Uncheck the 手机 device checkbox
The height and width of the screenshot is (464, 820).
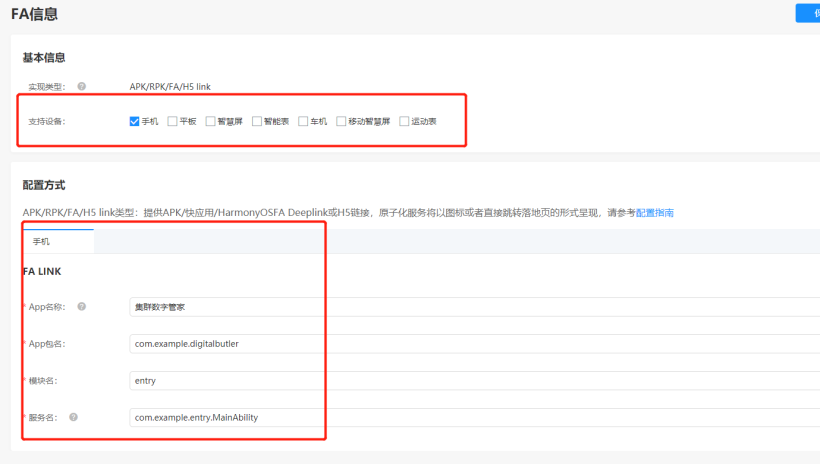(135, 122)
